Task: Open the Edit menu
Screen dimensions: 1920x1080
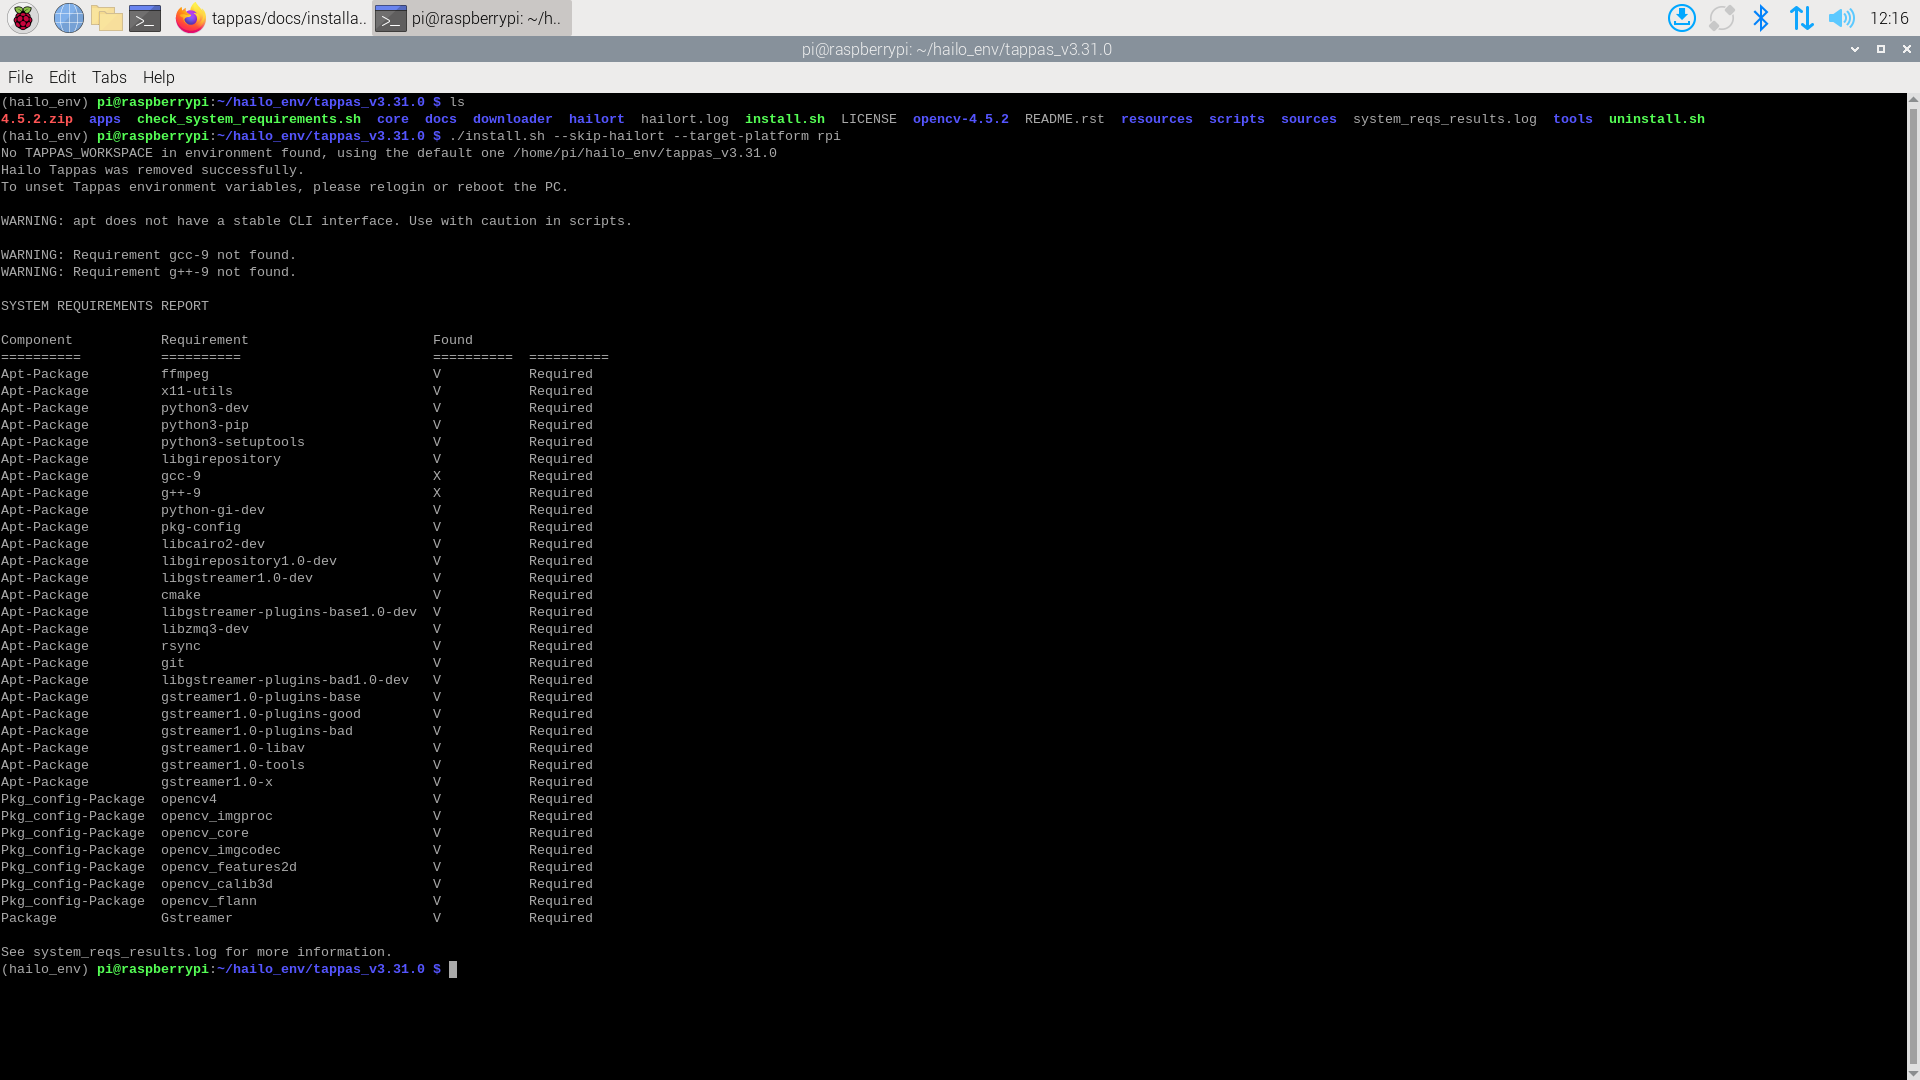Action: coord(62,77)
